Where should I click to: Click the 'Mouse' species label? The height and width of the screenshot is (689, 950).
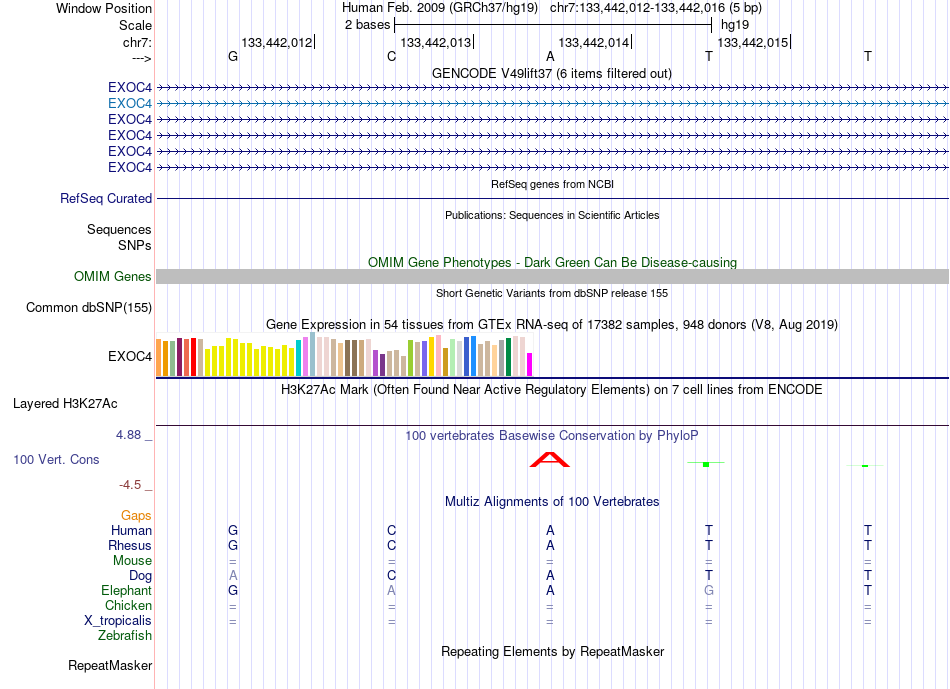click(132, 561)
